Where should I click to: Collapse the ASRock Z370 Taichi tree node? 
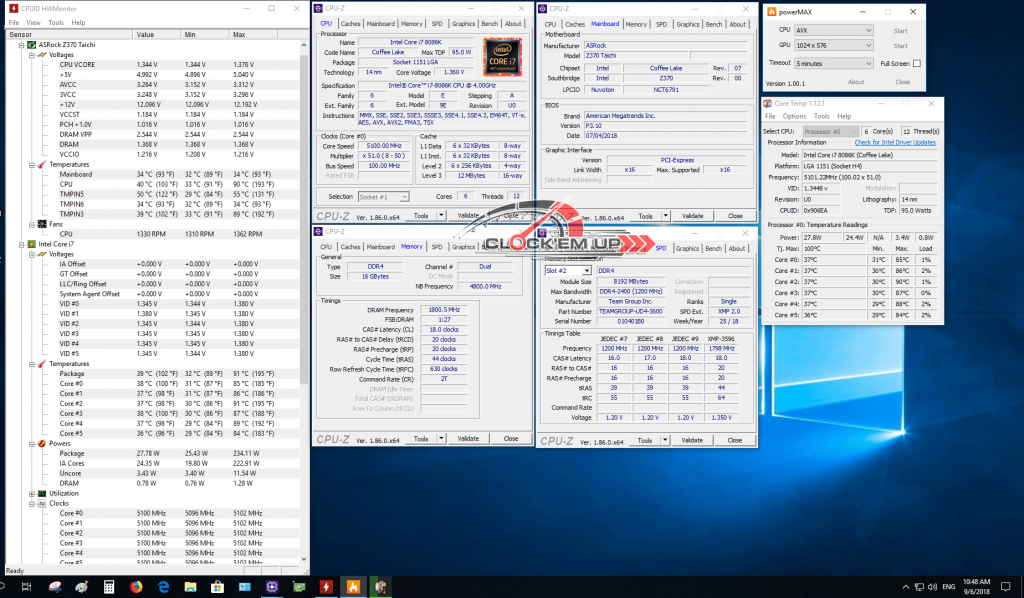[x=22, y=45]
